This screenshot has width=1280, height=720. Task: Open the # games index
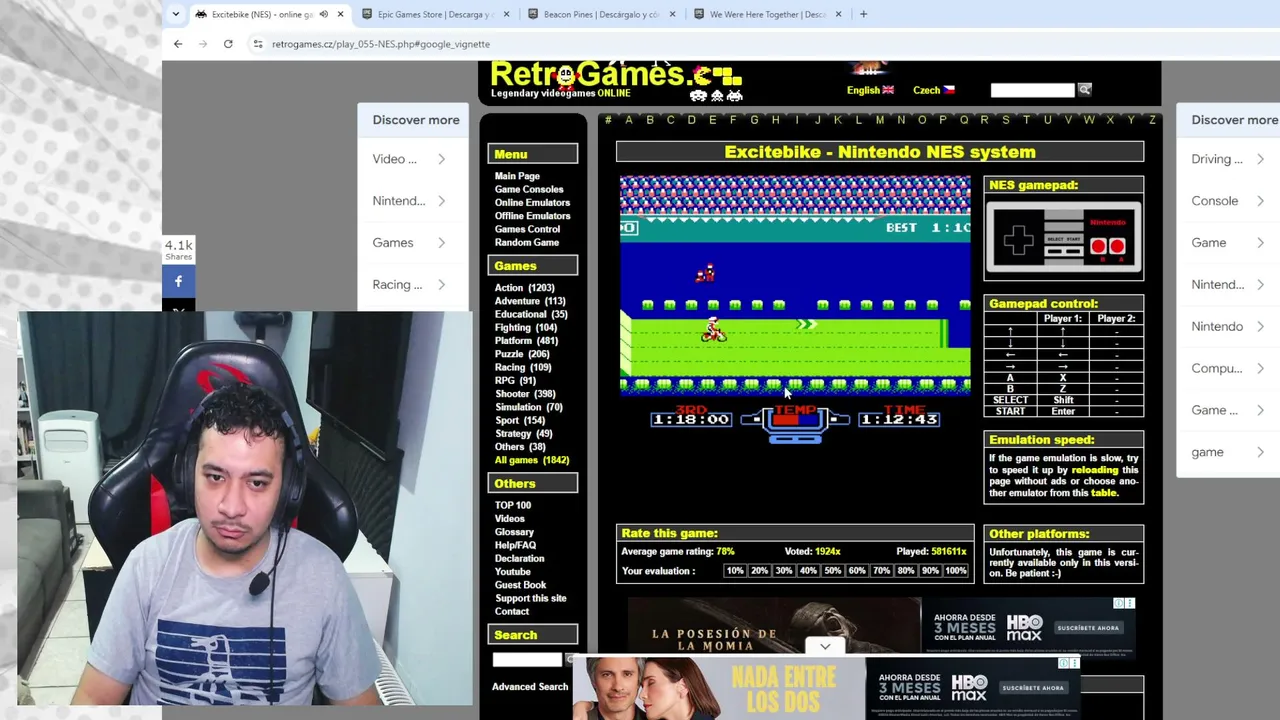pyautogui.click(x=608, y=120)
